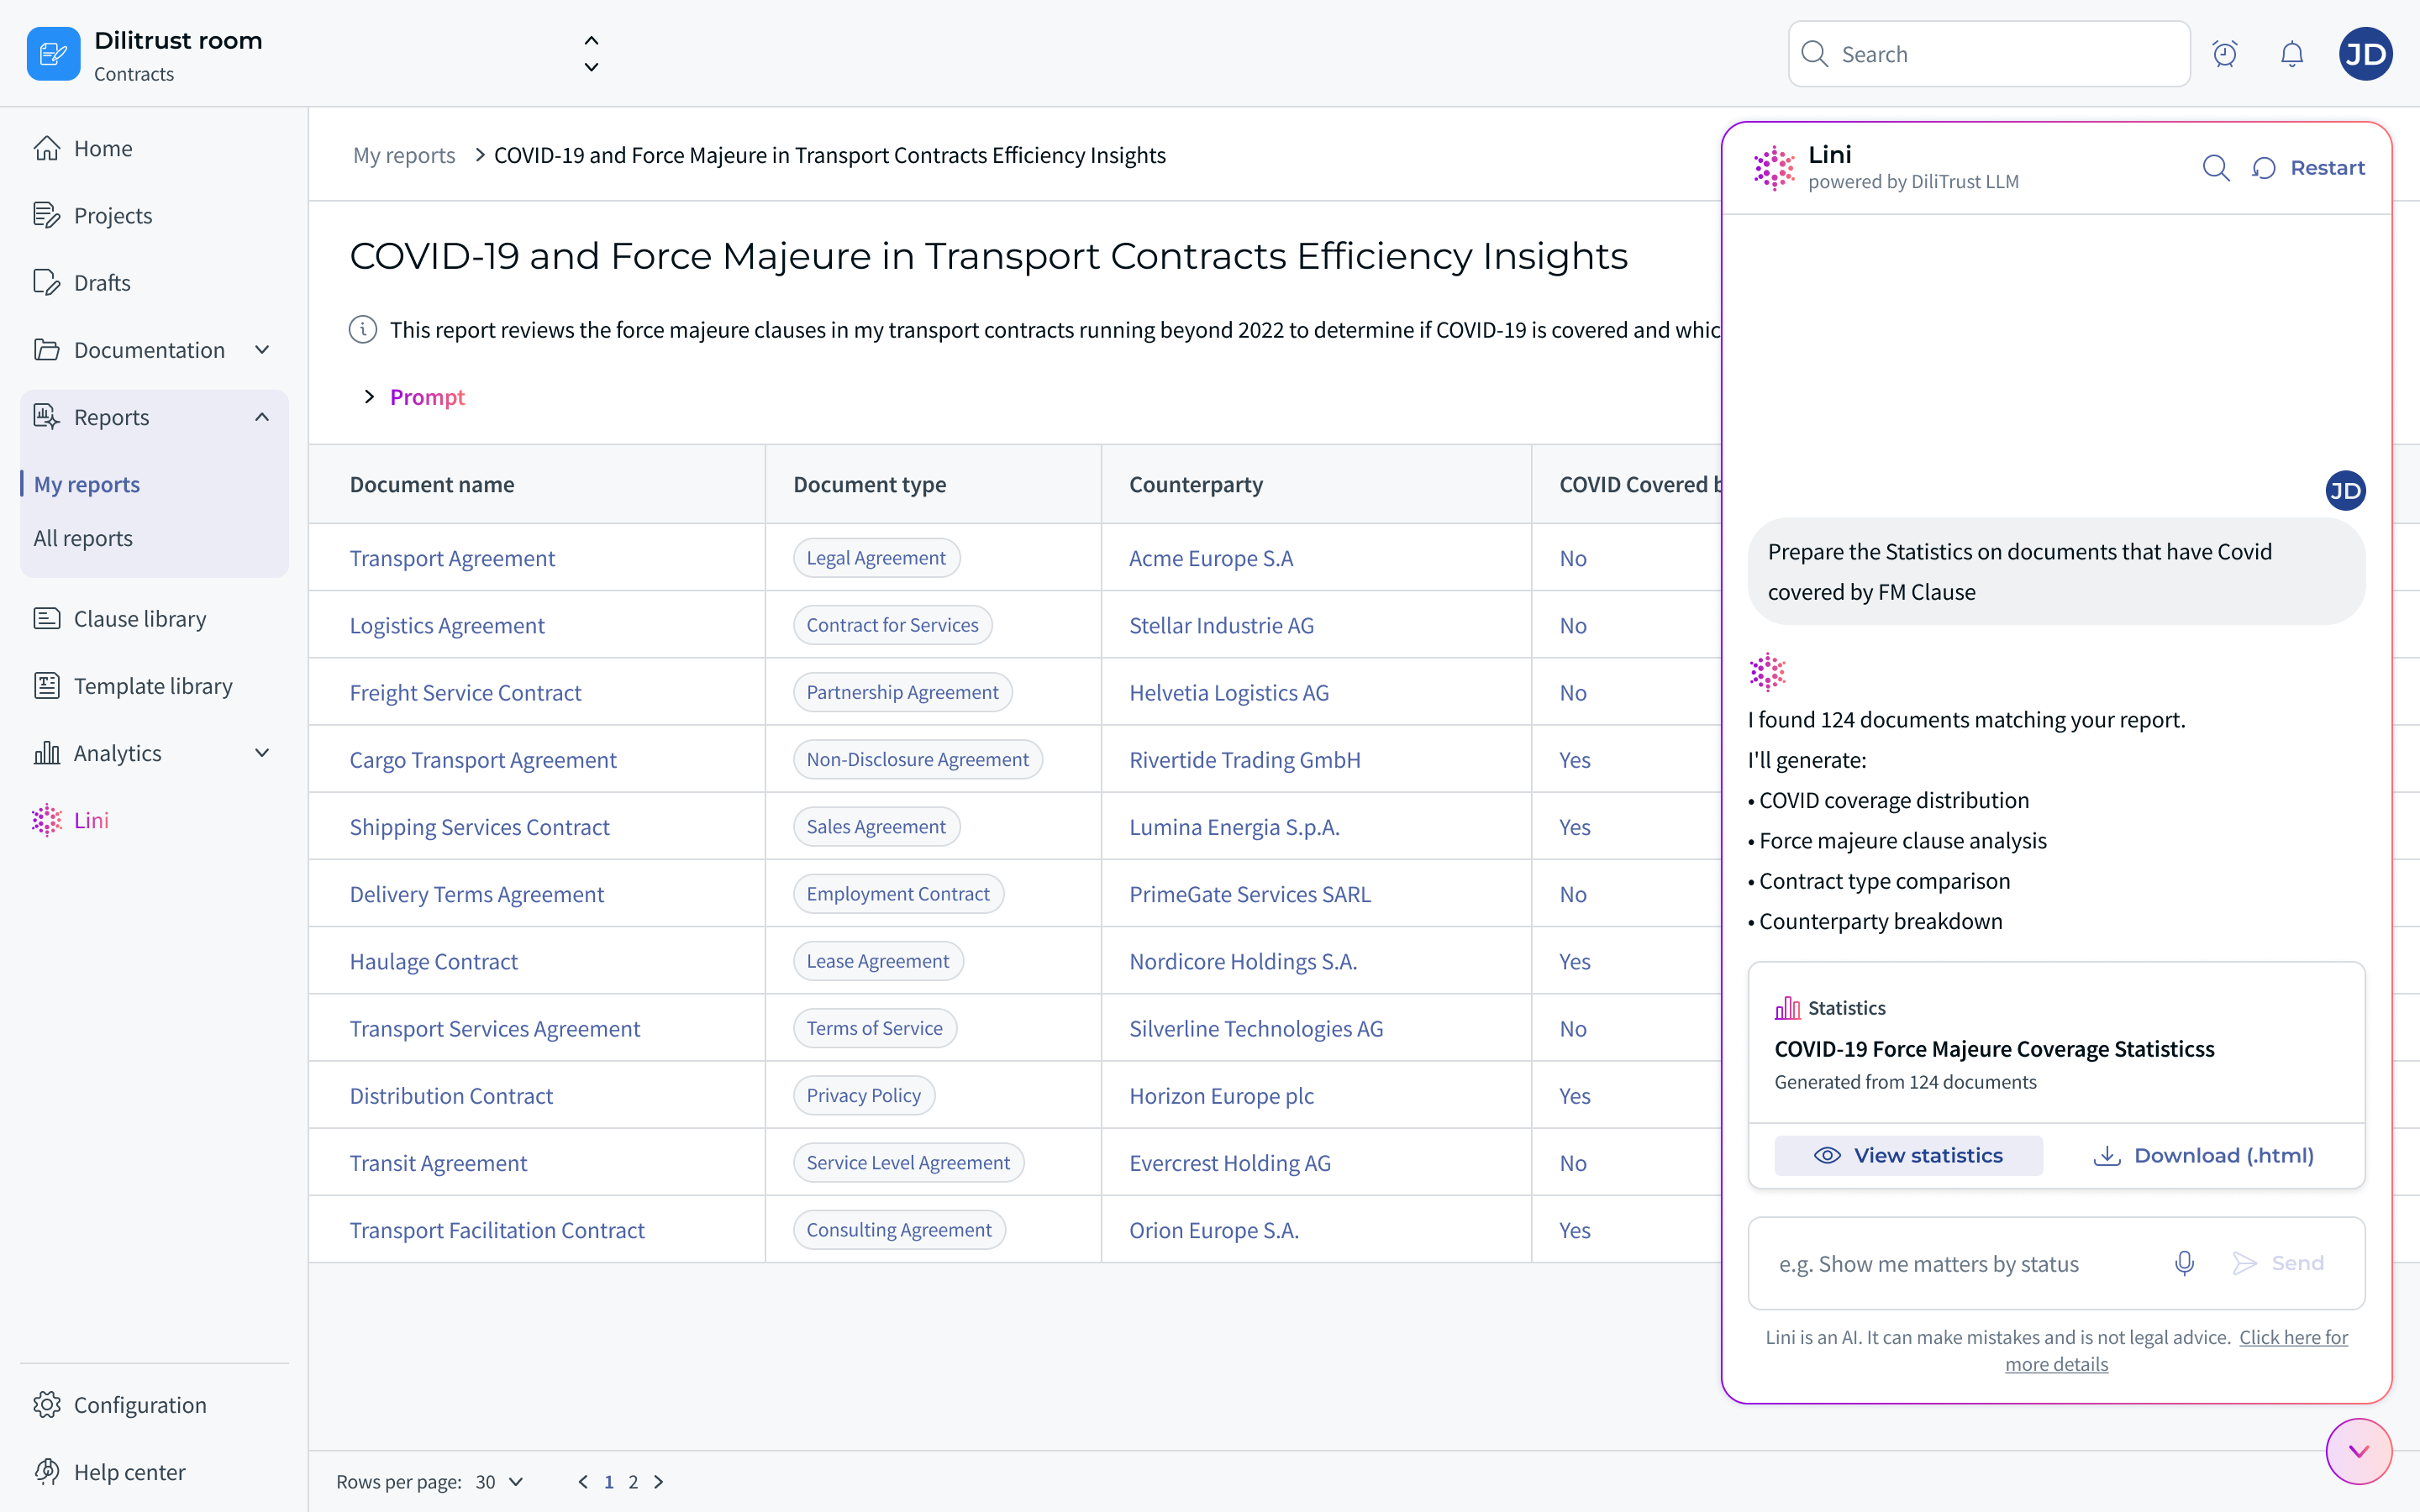This screenshot has width=2420, height=1512.
Task: Go to page 2 in pagination
Action: click(x=633, y=1481)
